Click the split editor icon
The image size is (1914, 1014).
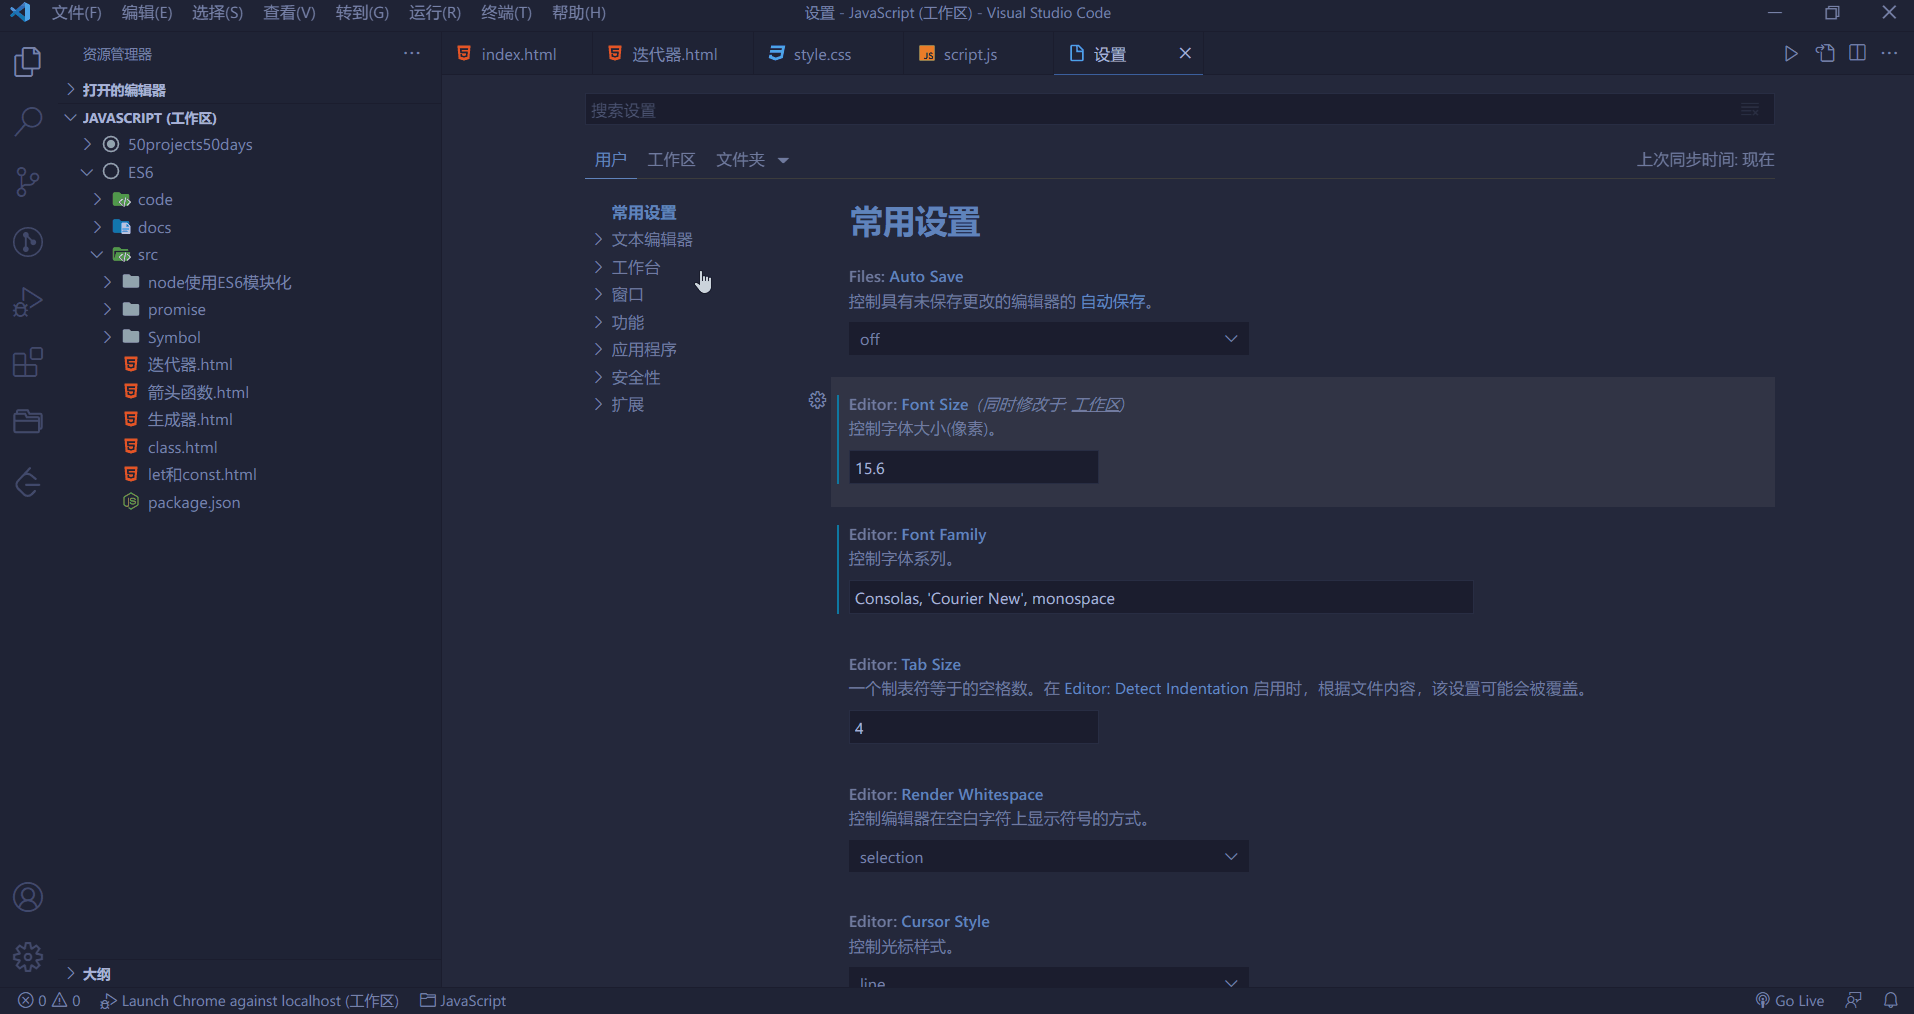click(x=1857, y=53)
